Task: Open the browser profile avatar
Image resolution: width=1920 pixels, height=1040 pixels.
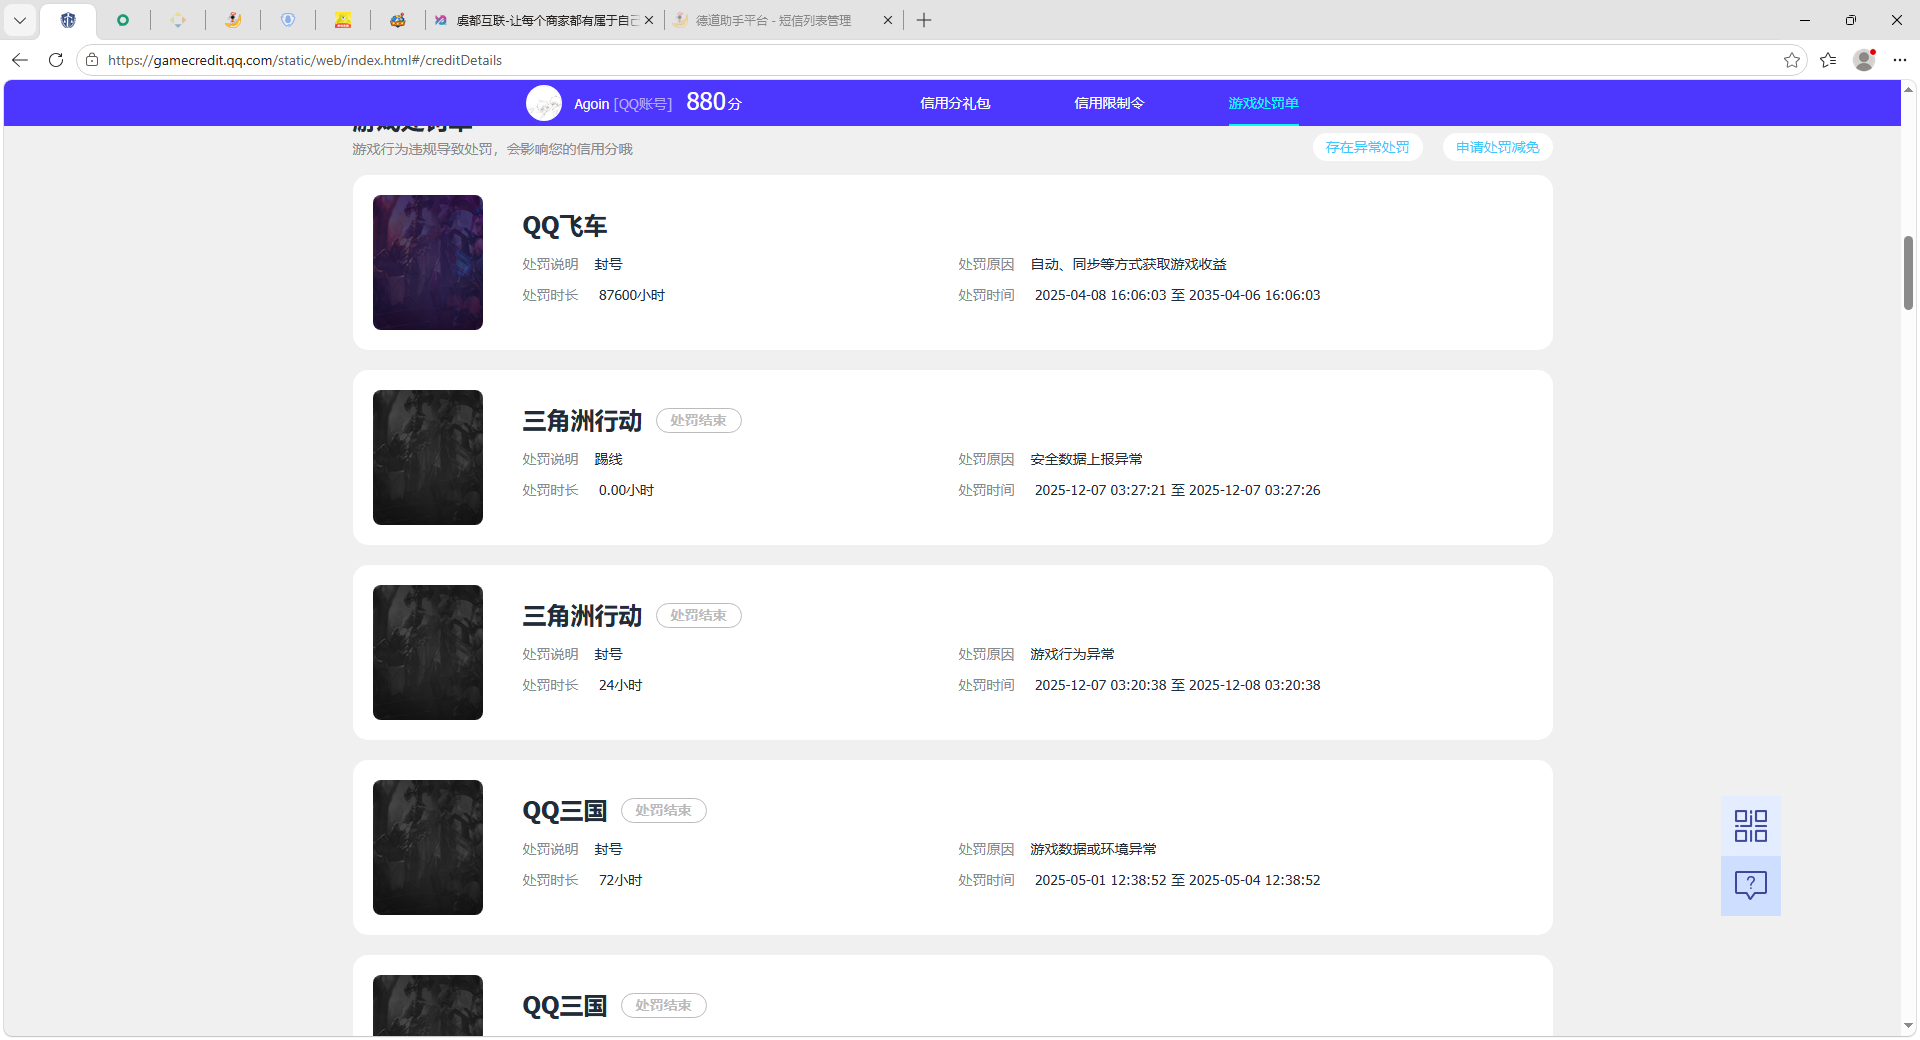Action: point(1864,60)
